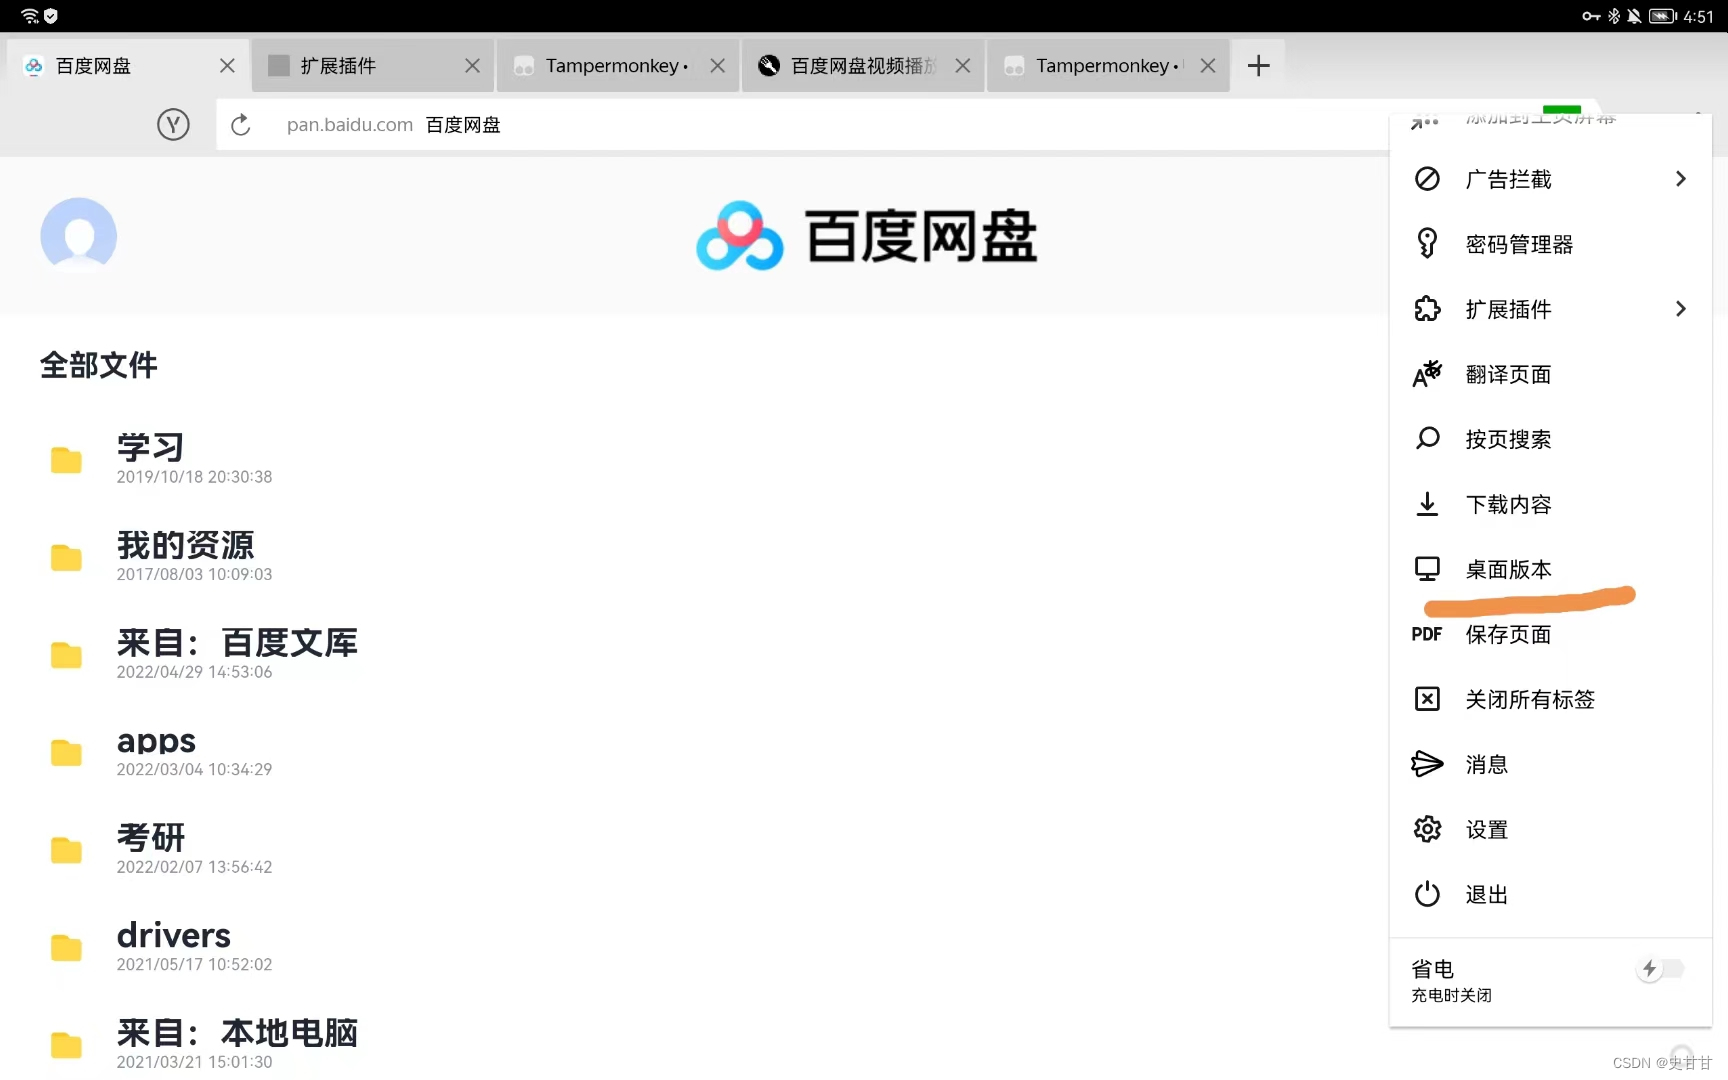Choose 桌面版本 in the menu

[x=1550, y=569]
